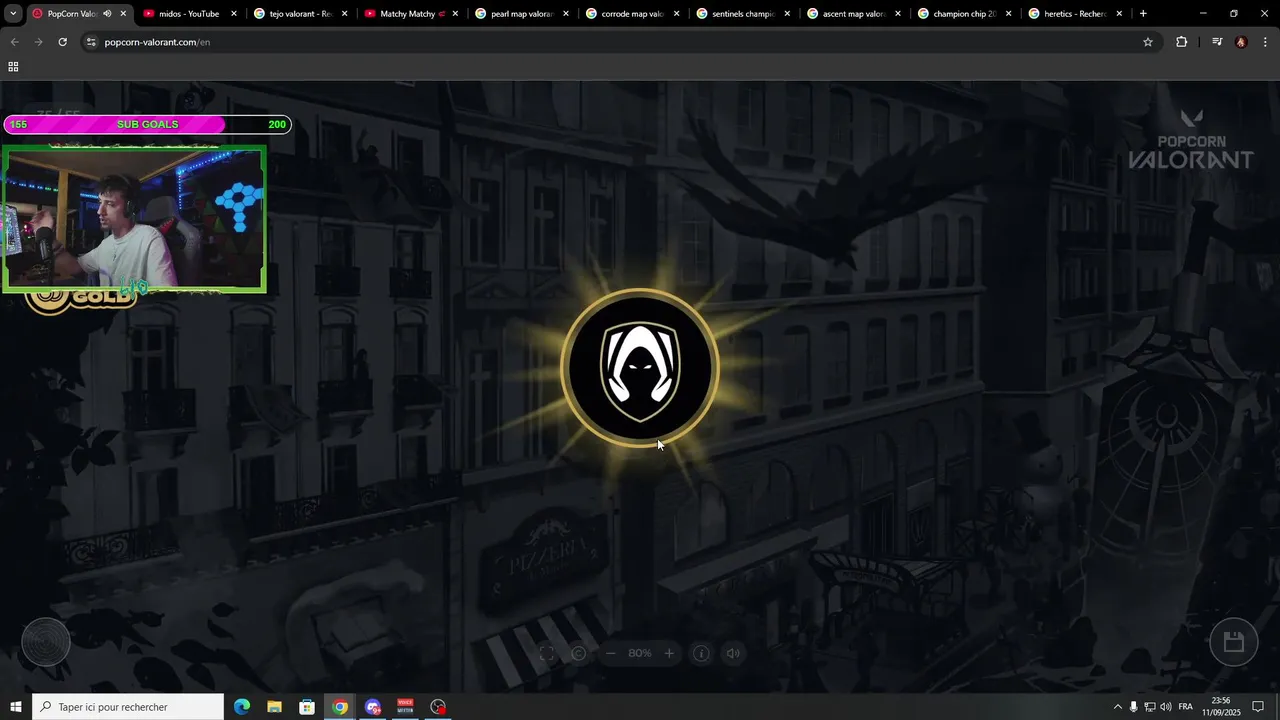Increase zoom with the plus button
1280x720 pixels.
click(669, 653)
